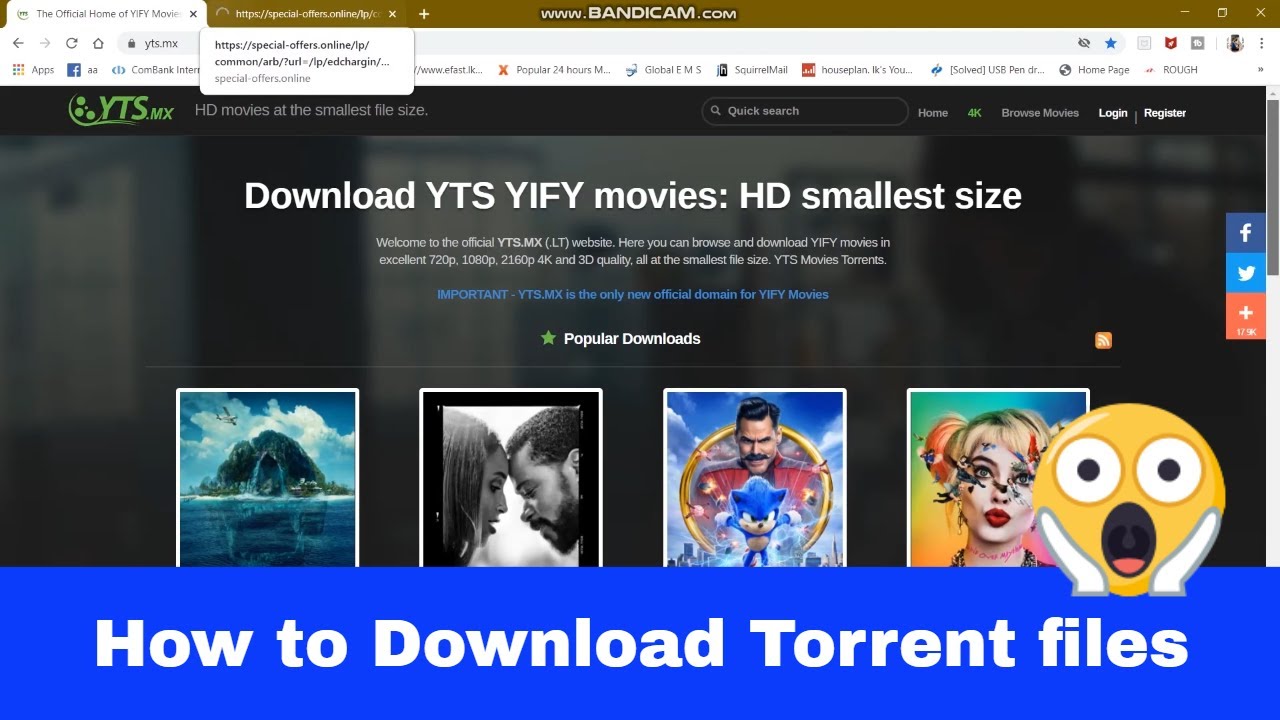Minimize the Chrome window
The image size is (1280, 720).
click(x=1185, y=13)
